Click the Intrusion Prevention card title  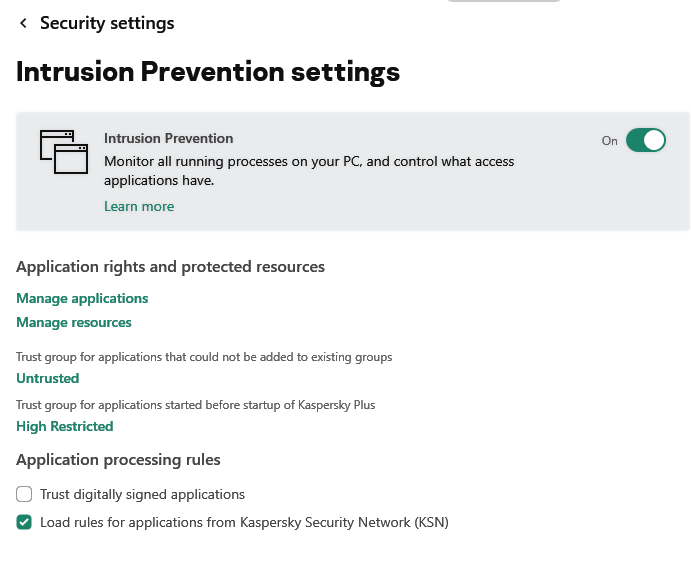[169, 138]
